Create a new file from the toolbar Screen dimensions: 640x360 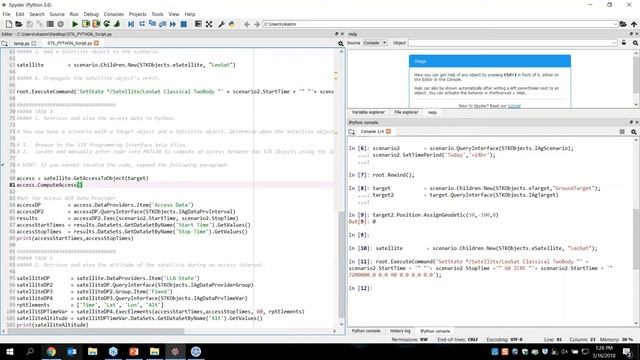pyautogui.click(x=9, y=24)
